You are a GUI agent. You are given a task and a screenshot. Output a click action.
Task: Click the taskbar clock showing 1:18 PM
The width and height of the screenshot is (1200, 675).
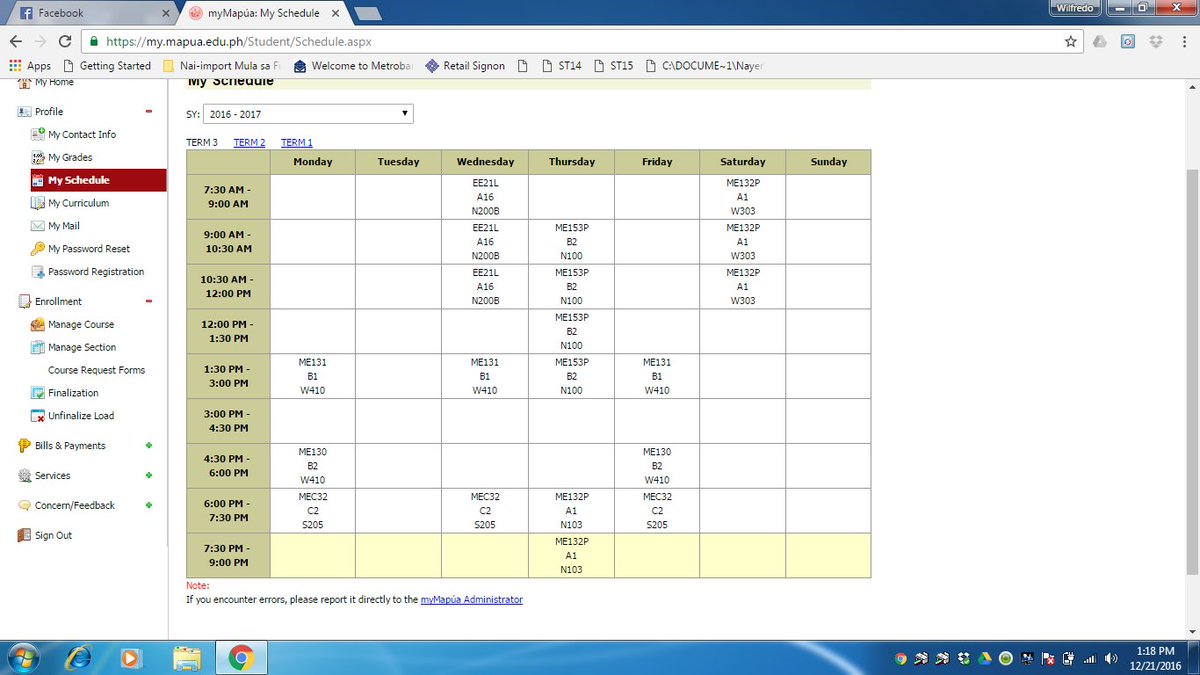[x=1156, y=657]
